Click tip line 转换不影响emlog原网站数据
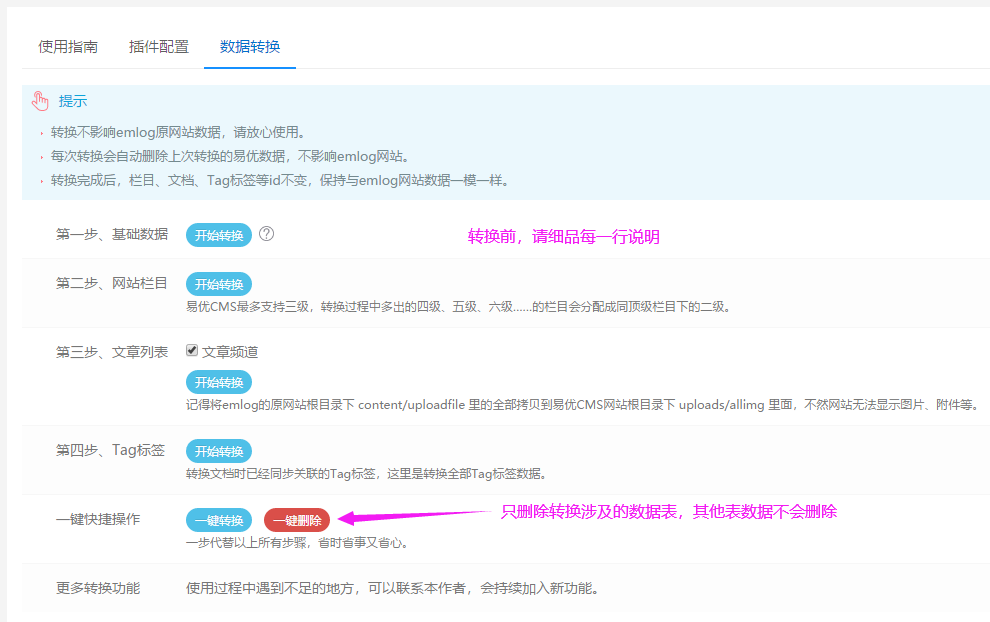Image resolution: width=990 pixels, height=622 pixels. coord(178,132)
